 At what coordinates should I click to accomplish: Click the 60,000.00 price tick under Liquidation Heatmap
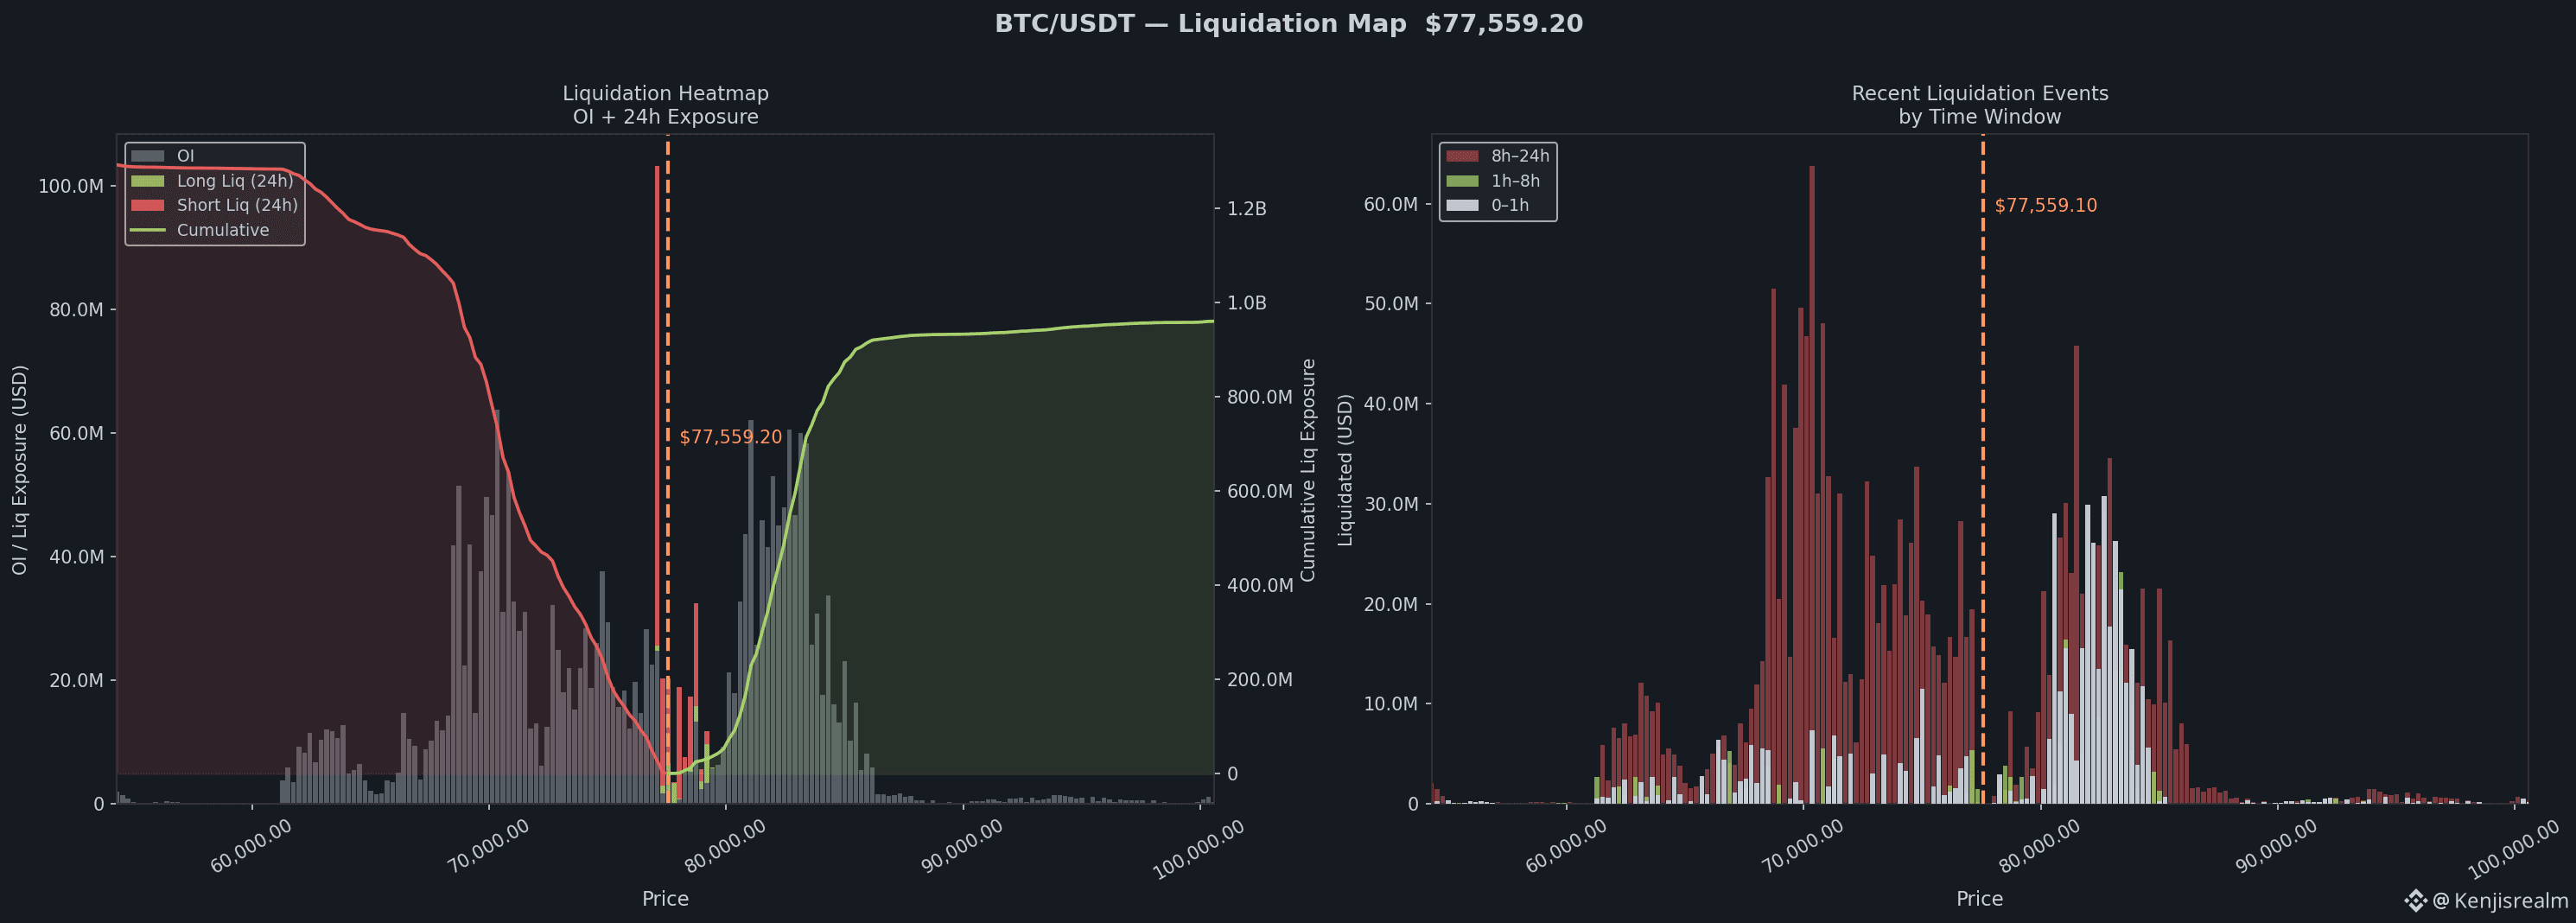tap(251, 846)
